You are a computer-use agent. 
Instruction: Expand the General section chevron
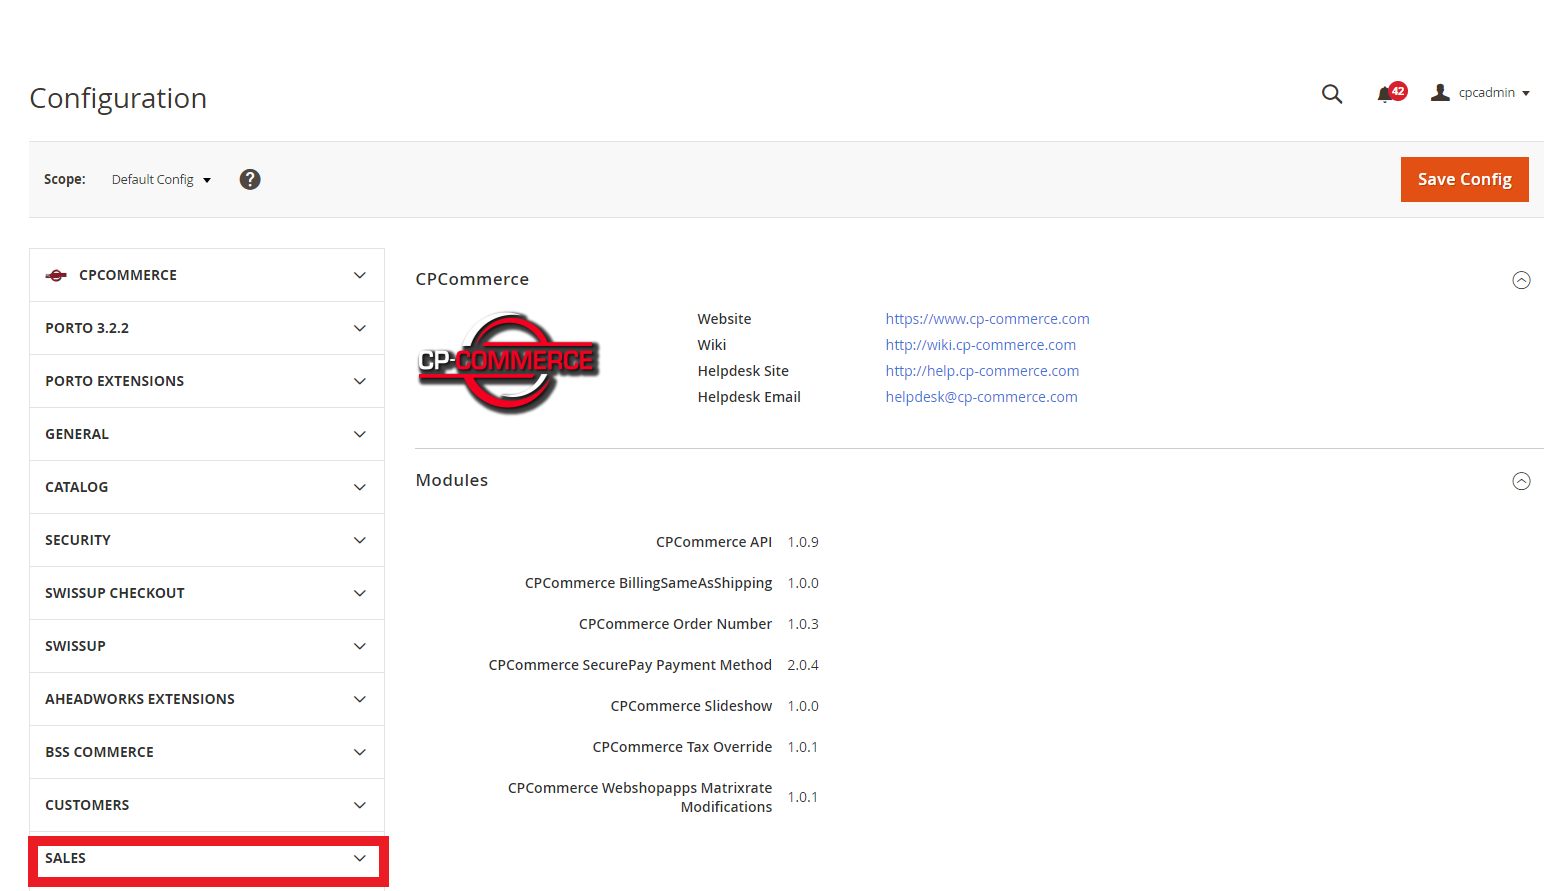click(x=360, y=434)
